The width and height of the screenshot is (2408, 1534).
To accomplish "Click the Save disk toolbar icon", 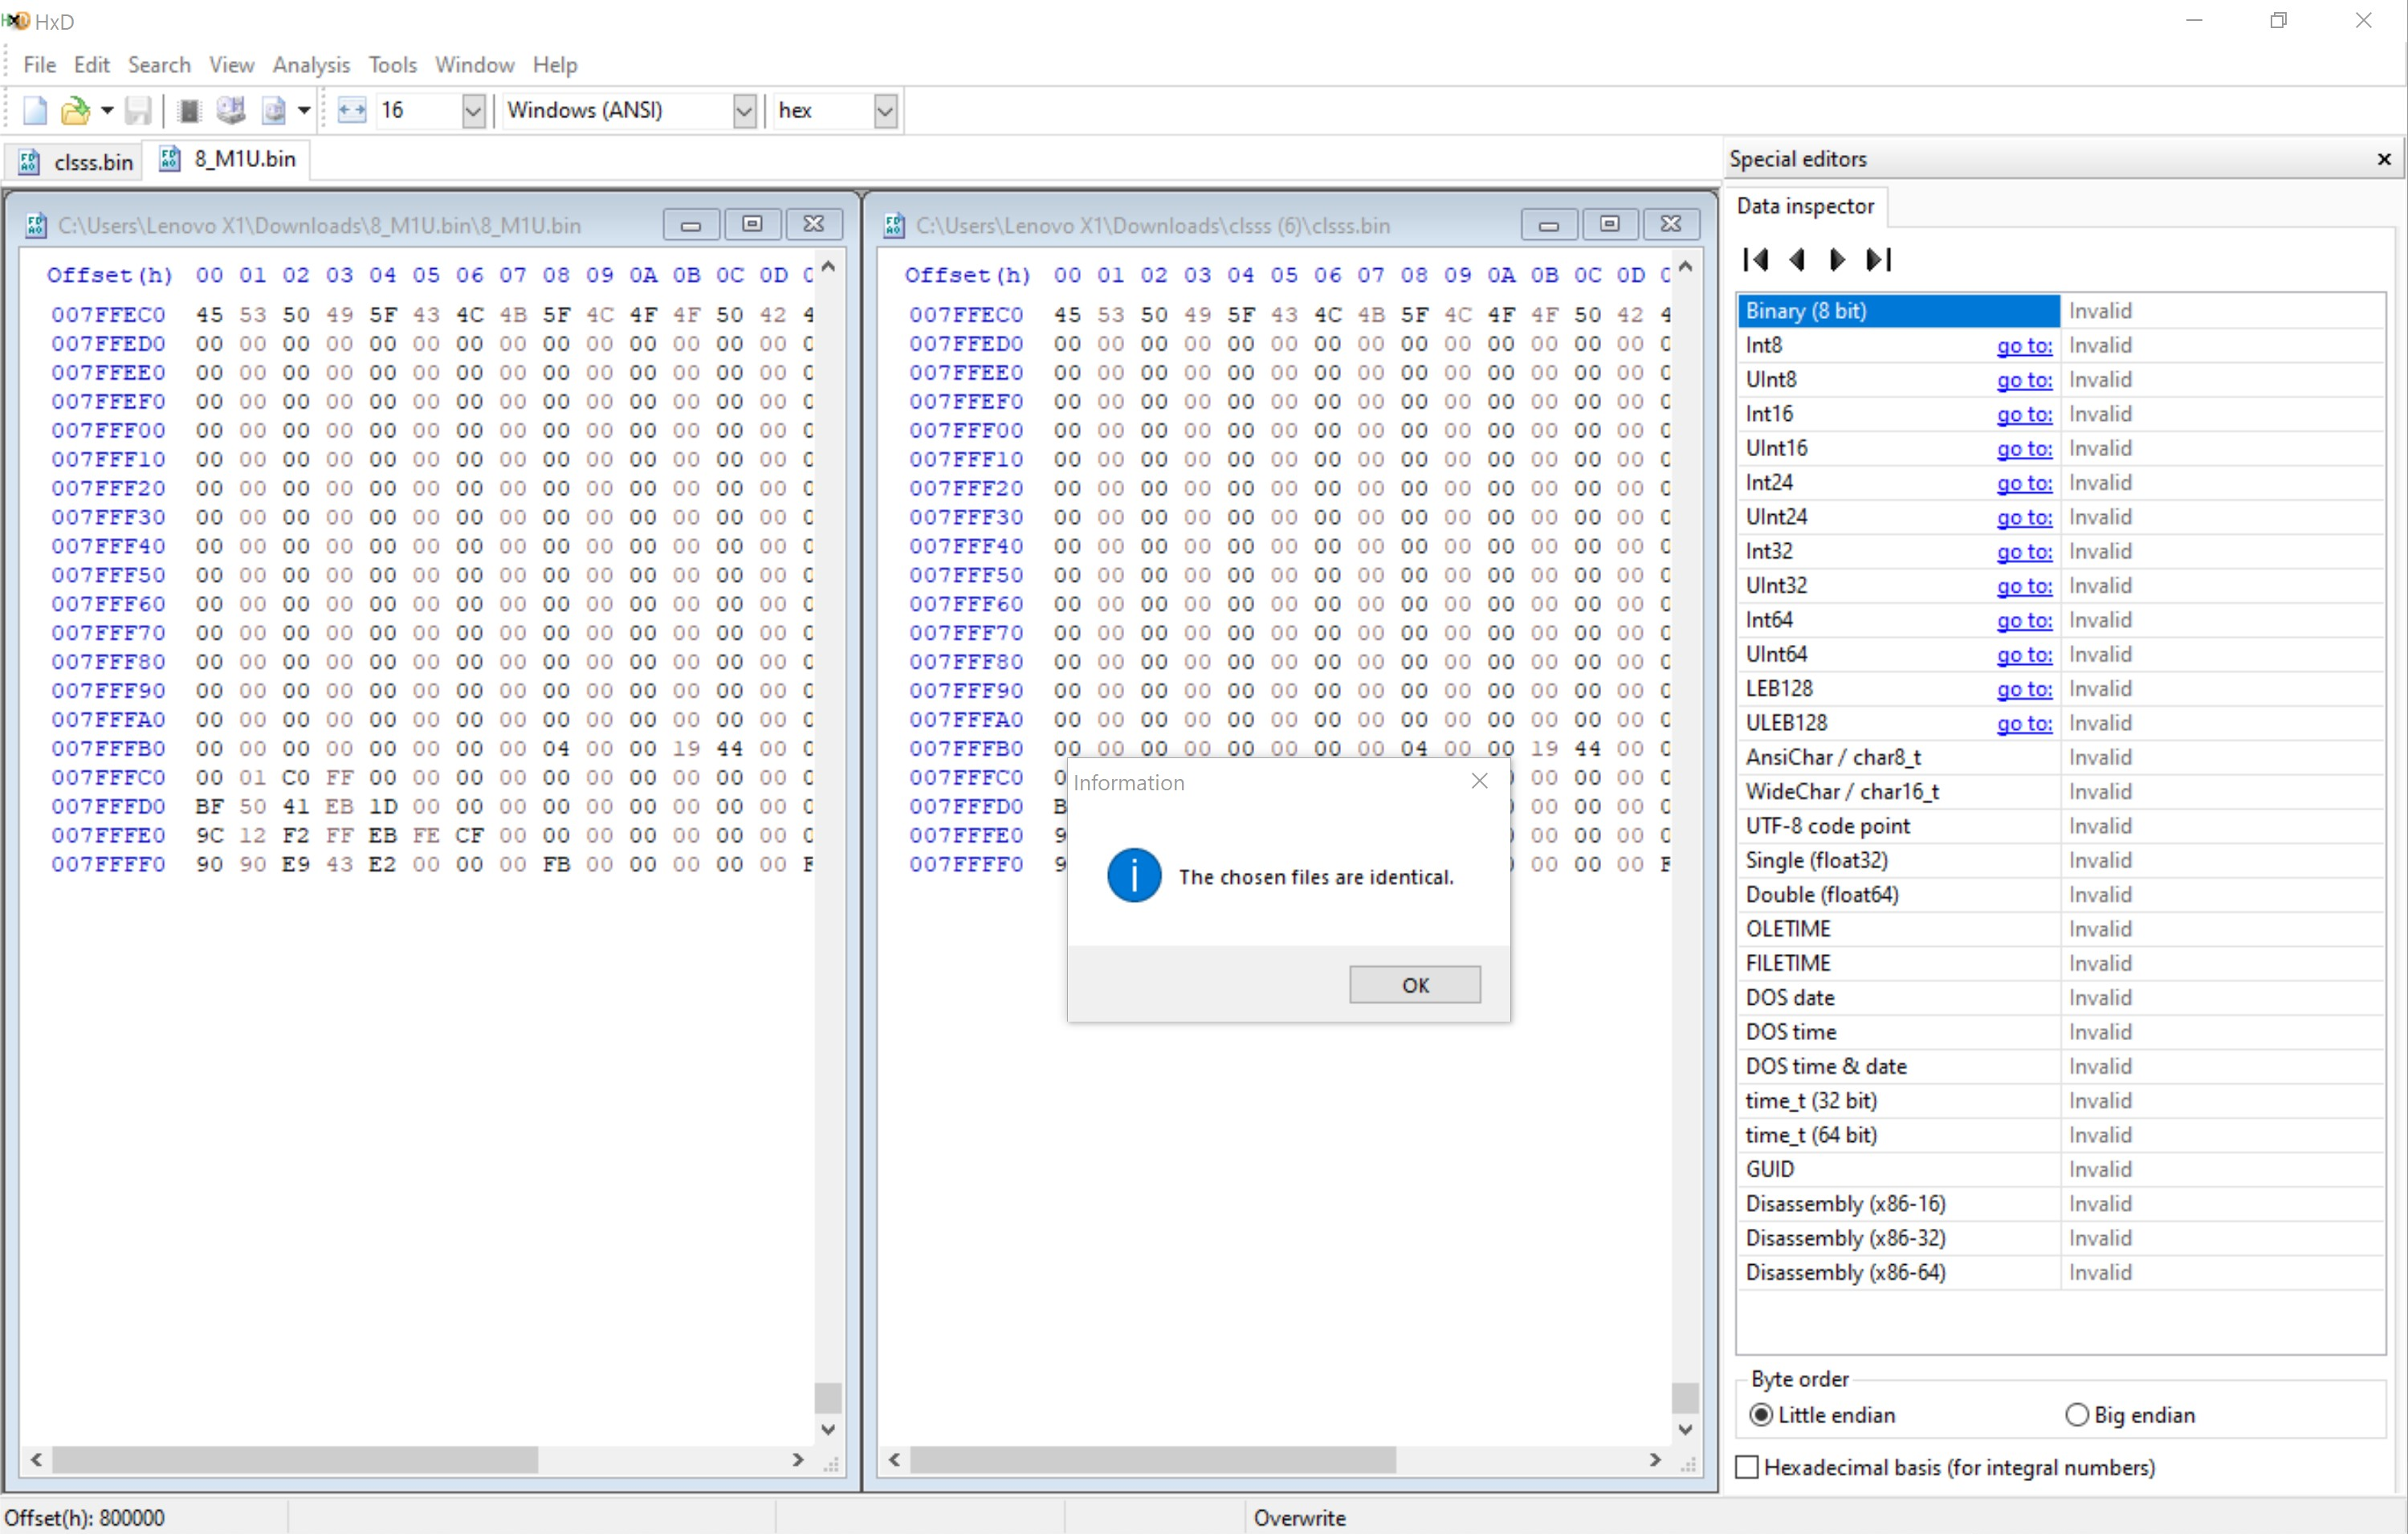I will [138, 110].
